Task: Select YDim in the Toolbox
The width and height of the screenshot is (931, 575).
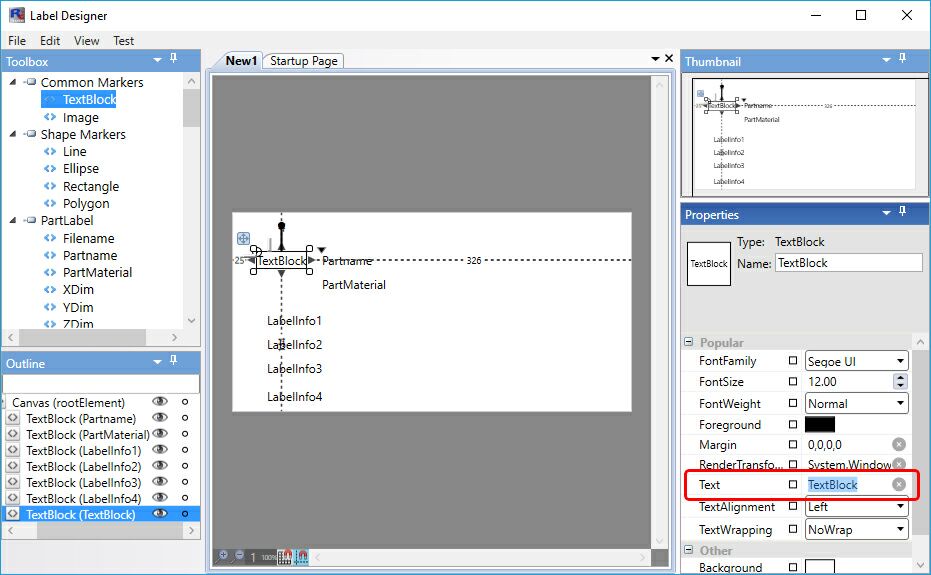Action: [x=78, y=308]
